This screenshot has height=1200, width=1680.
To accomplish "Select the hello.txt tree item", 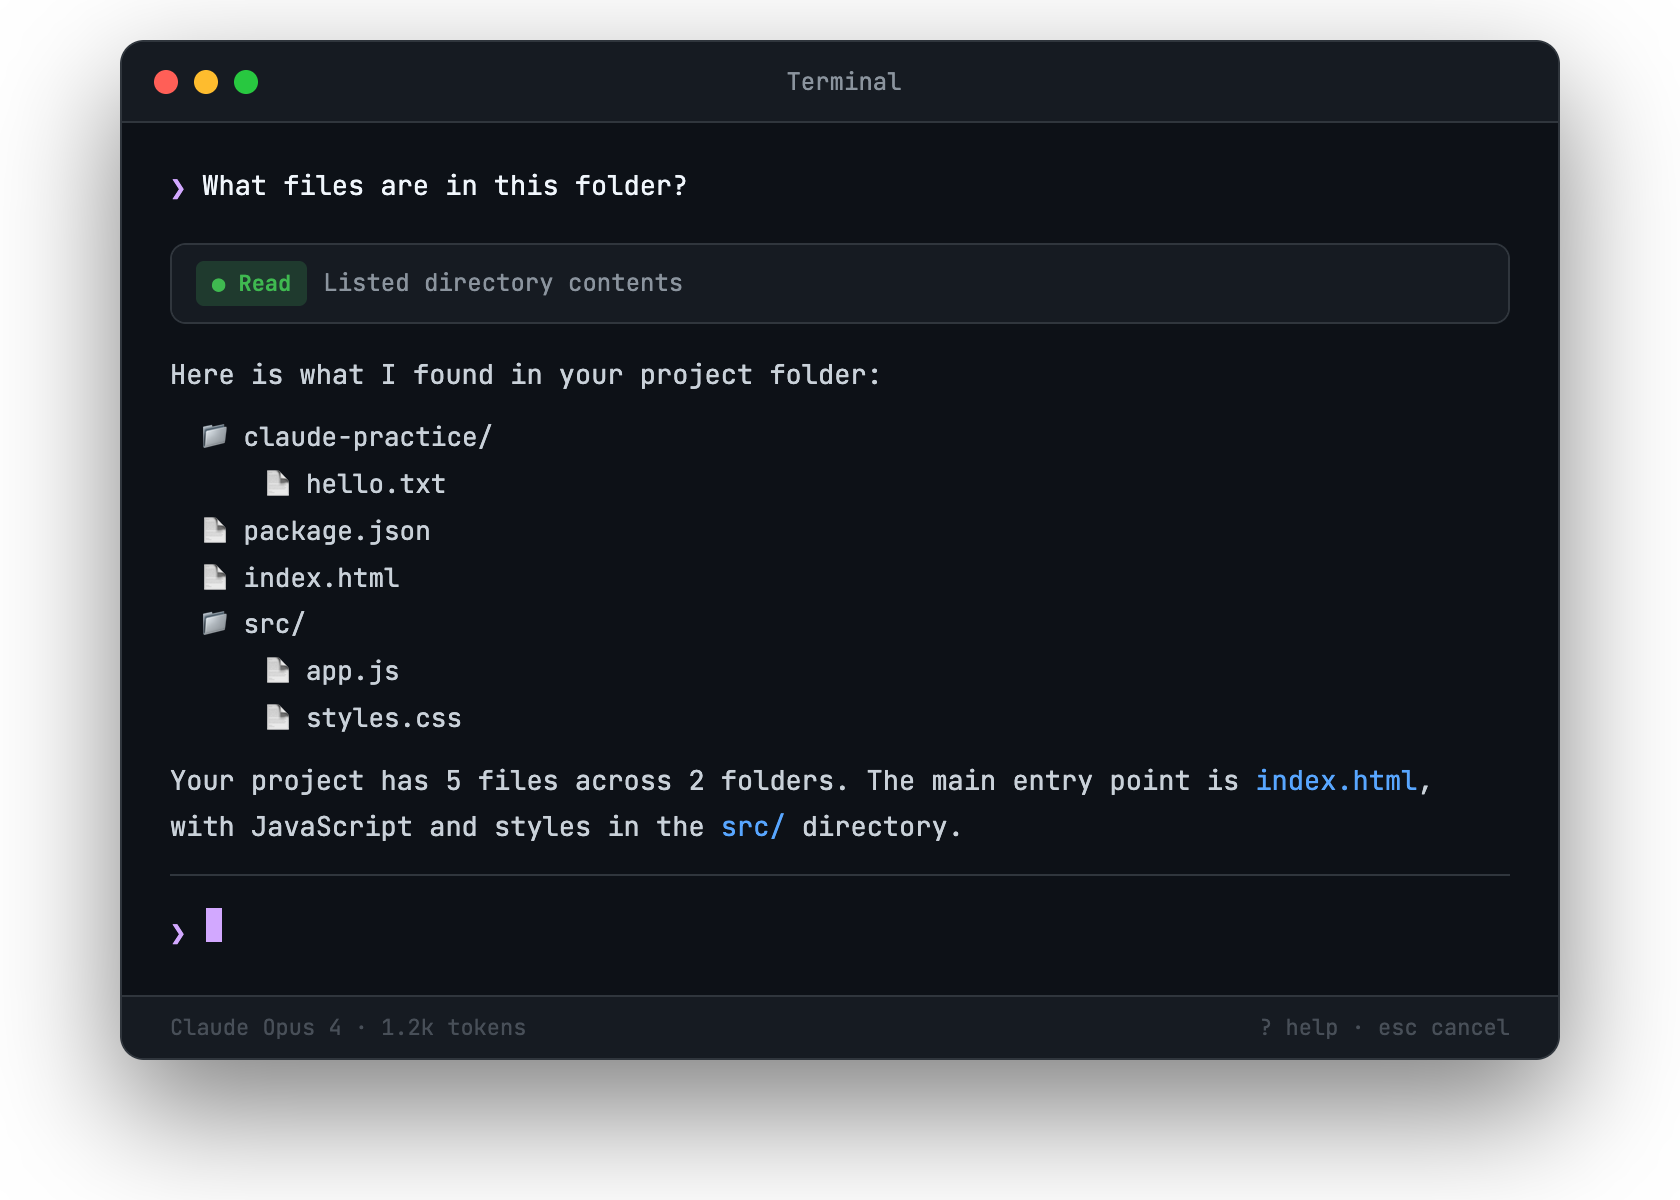I will click(375, 482).
